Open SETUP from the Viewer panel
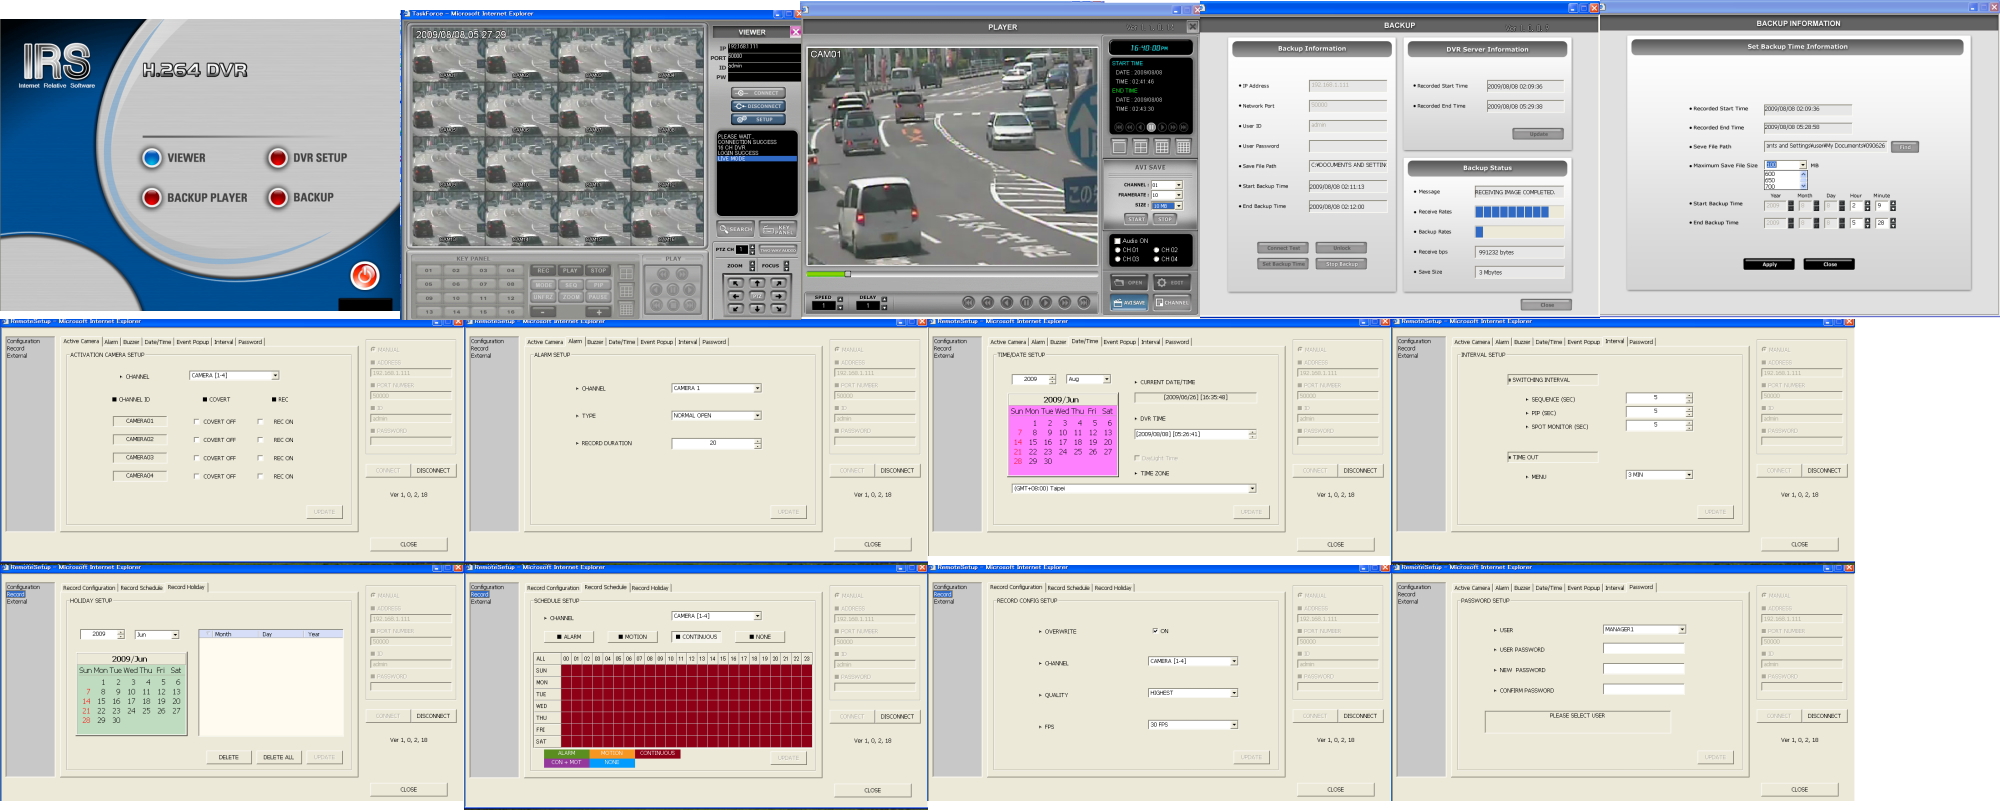The height and width of the screenshot is (810, 2000). [x=758, y=119]
